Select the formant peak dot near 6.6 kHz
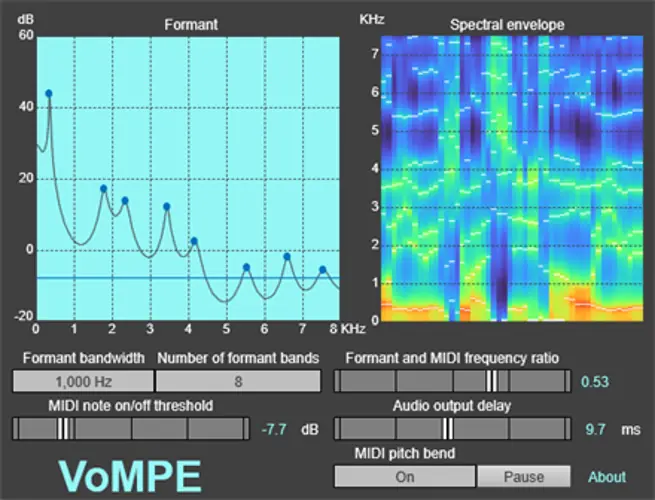Screen dimensions: 655x500 (287, 257)
